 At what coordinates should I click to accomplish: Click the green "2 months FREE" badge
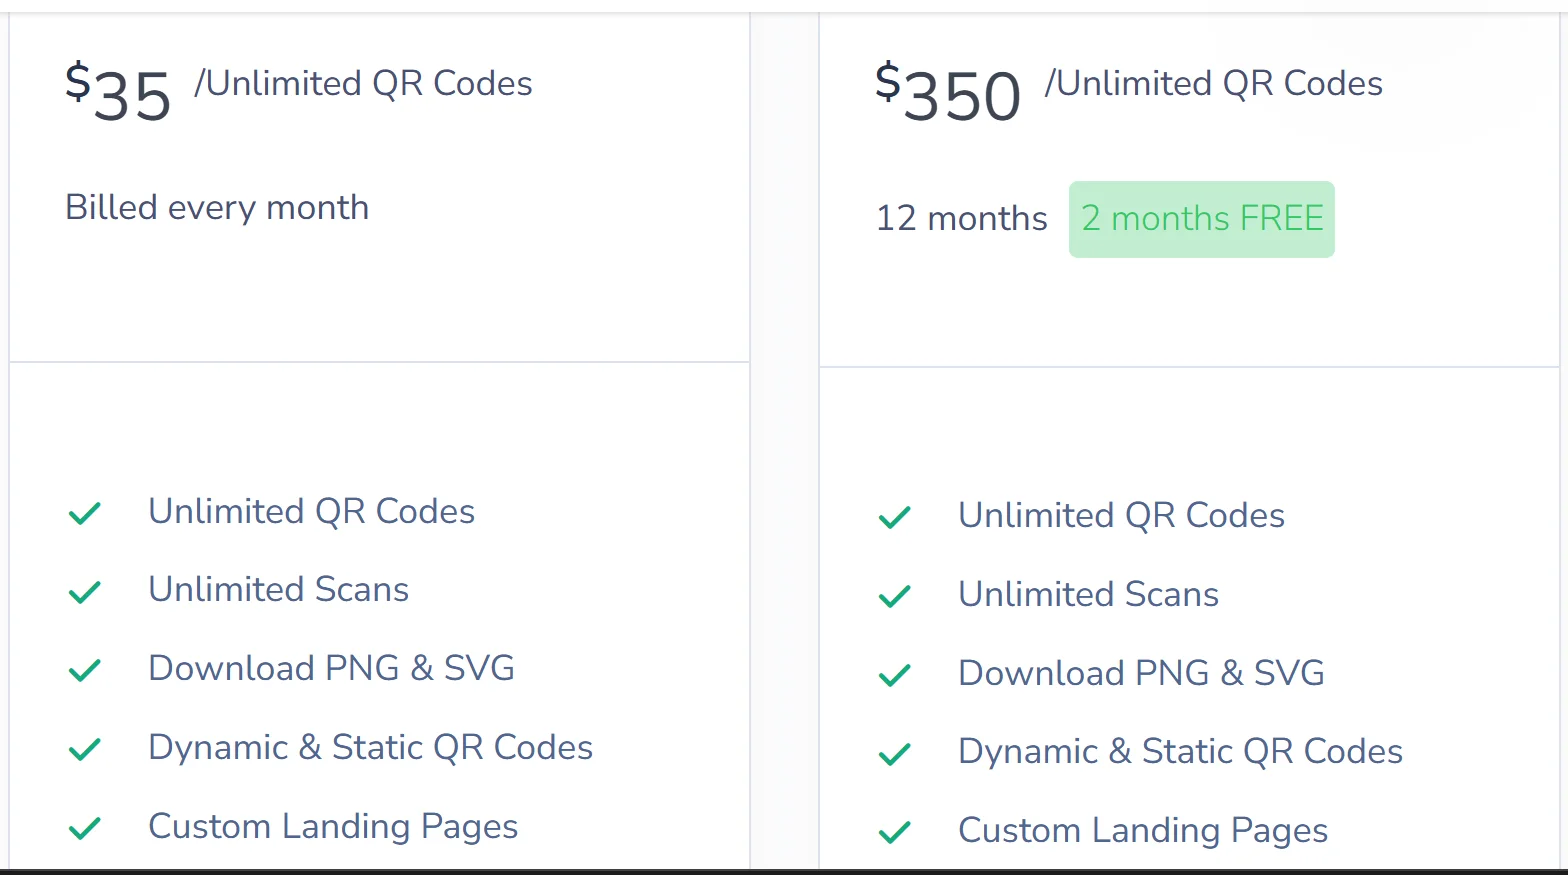pyautogui.click(x=1201, y=219)
